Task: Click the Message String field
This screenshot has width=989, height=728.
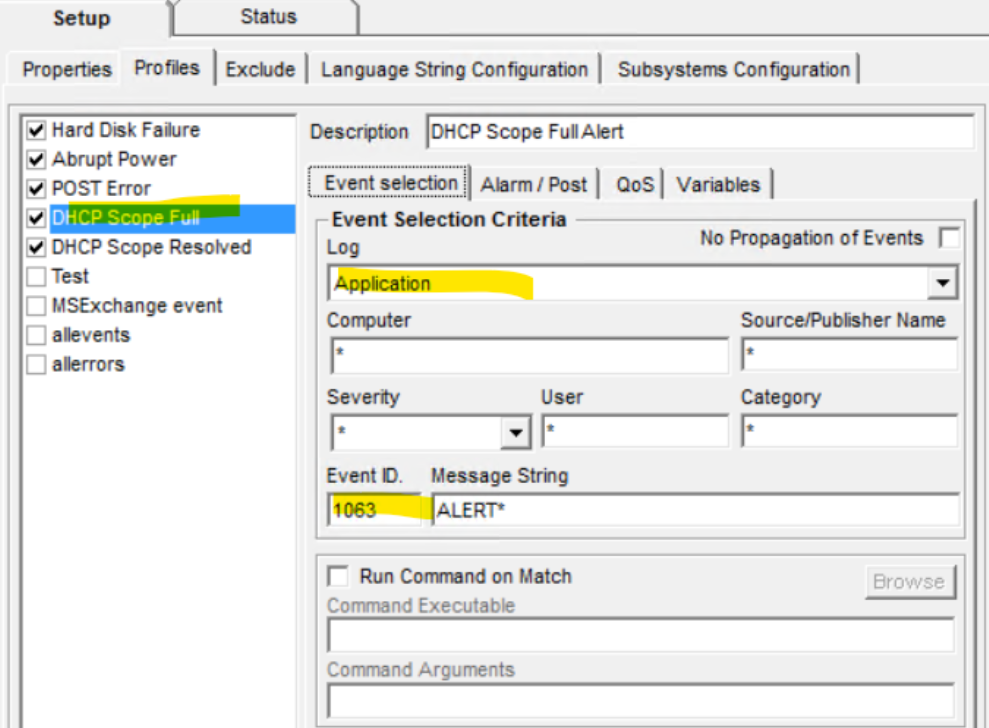Action: [x=696, y=509]
